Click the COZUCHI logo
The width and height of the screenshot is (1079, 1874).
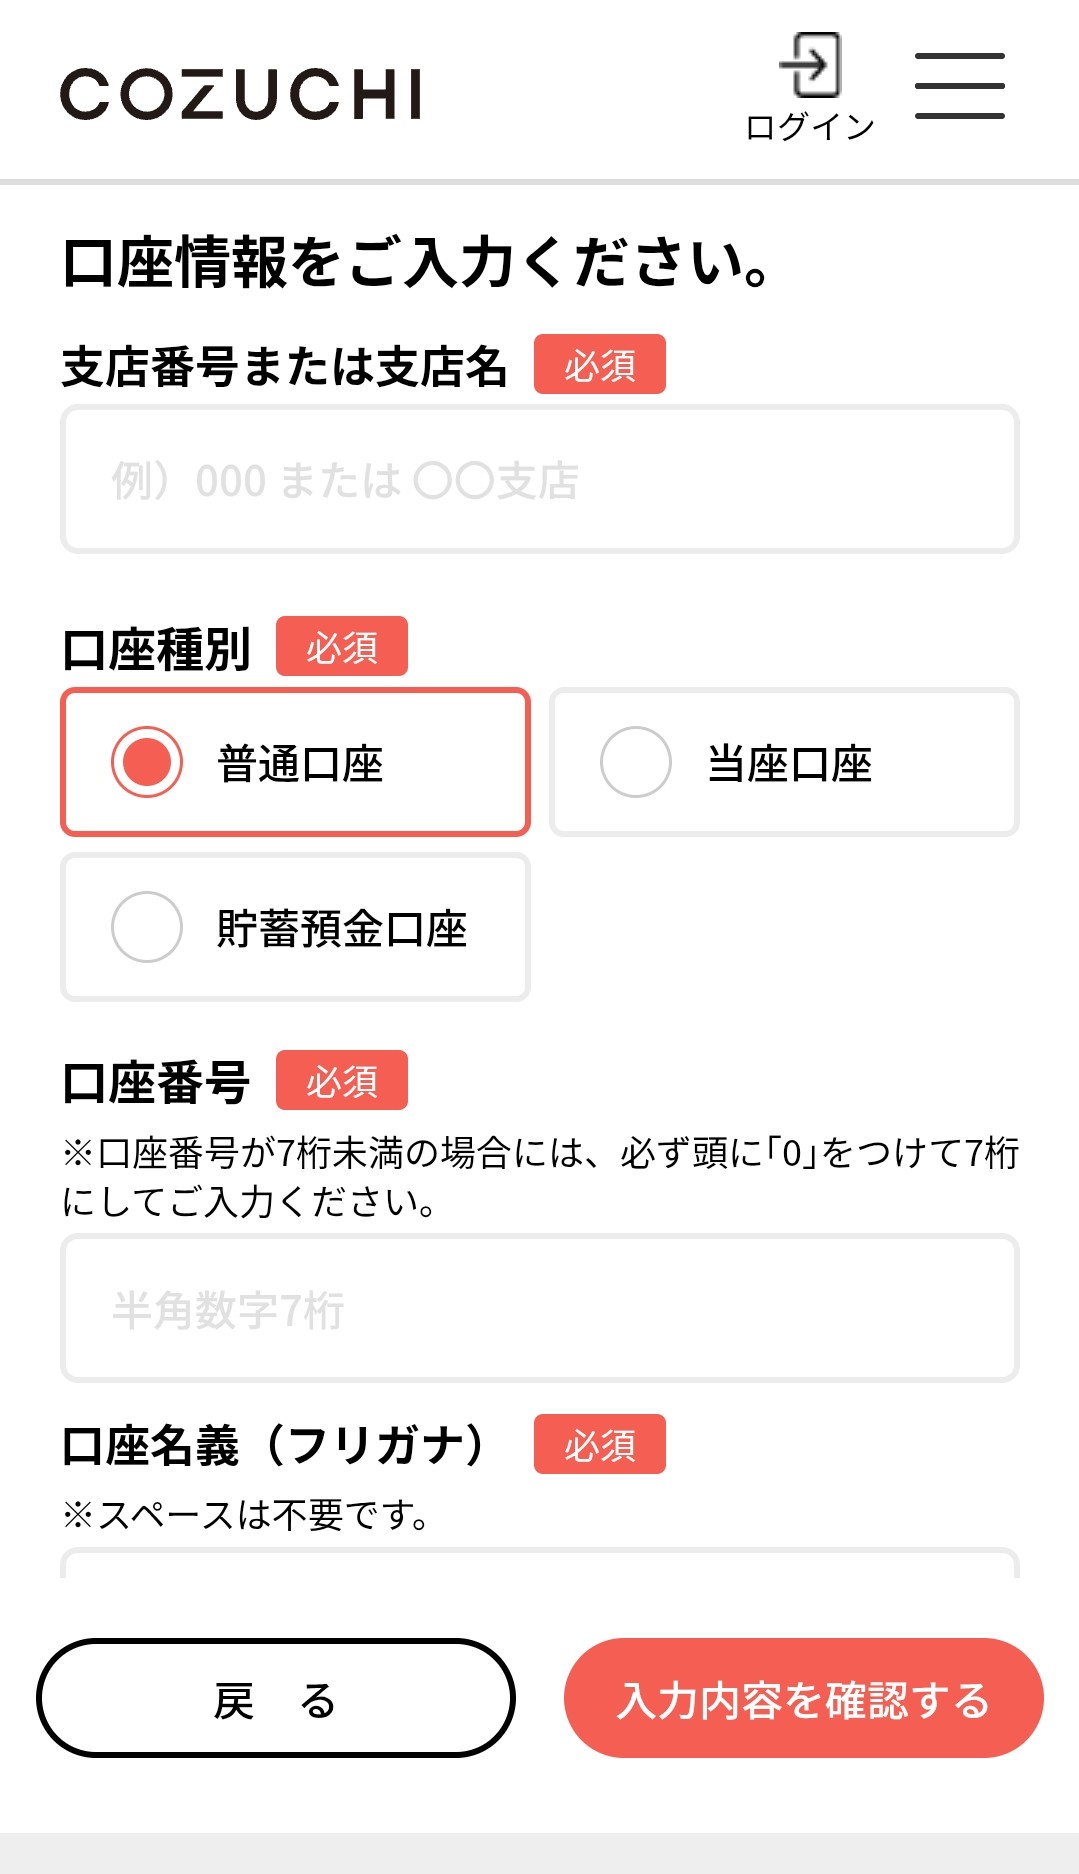click(241, 94)
